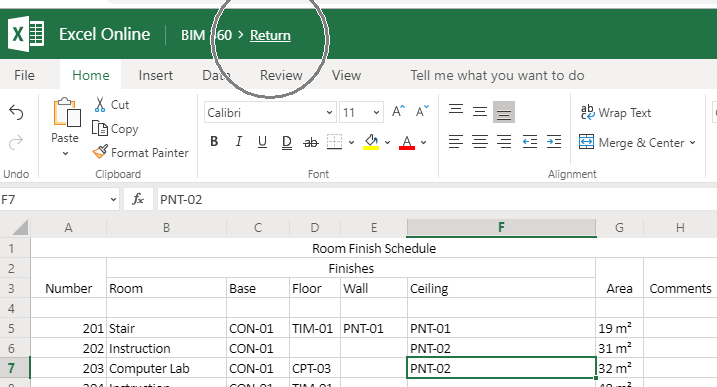The height and width of the screenshot is (387, 717).
Task: Center text horizontally
Action: coord(480,142)
